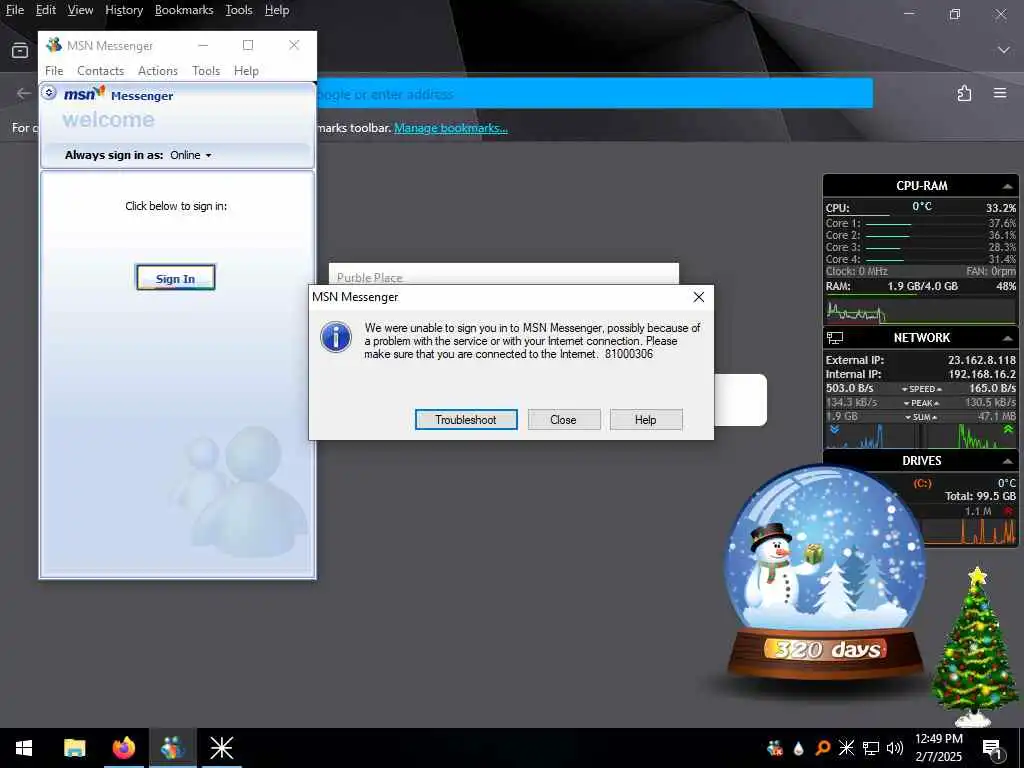Screen dimensions: 1024x768
Task: Click the monitor icon in NETWORK widget header
Action: (835, 338)
